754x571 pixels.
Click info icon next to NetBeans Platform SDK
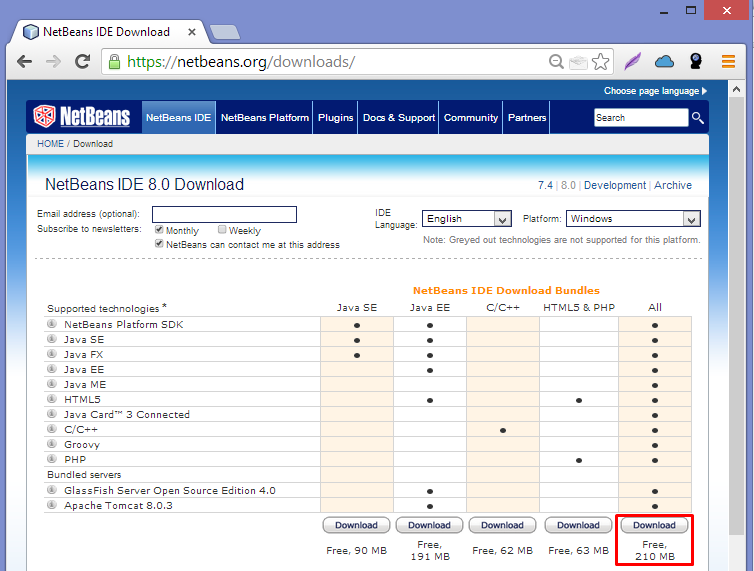click(x=52, y=324)
